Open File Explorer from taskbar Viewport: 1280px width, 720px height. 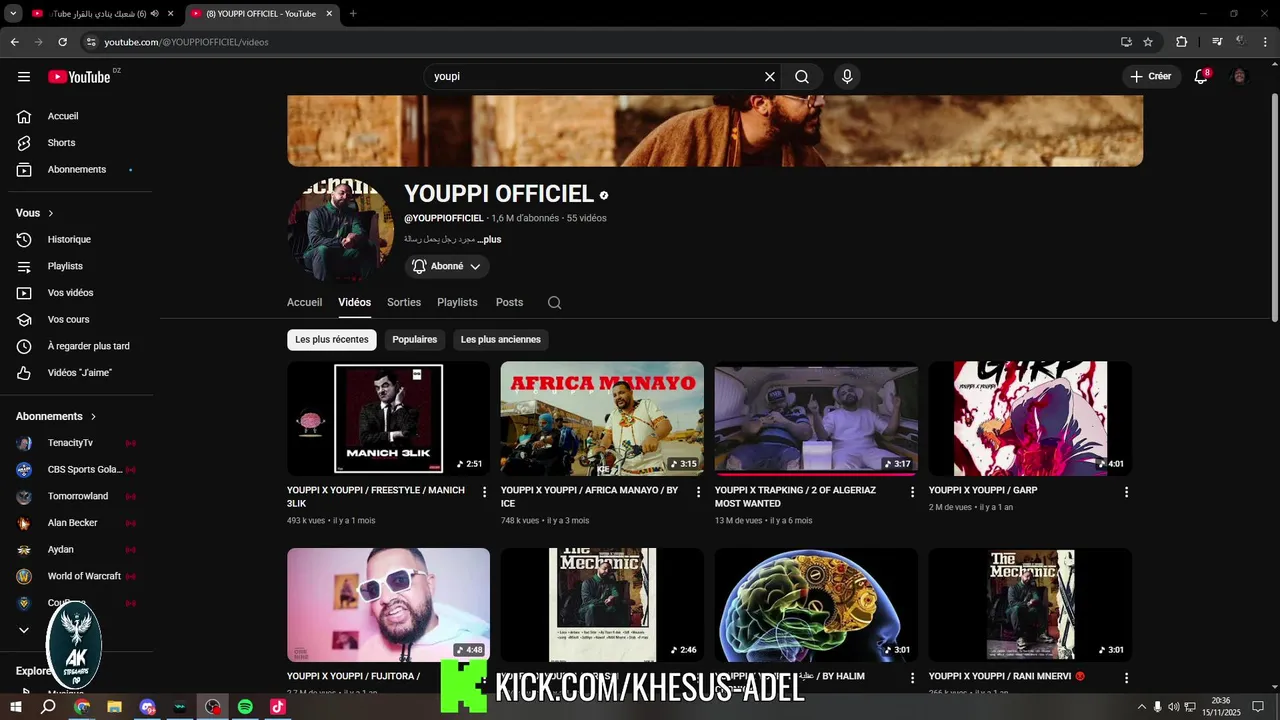pos(114,707)
